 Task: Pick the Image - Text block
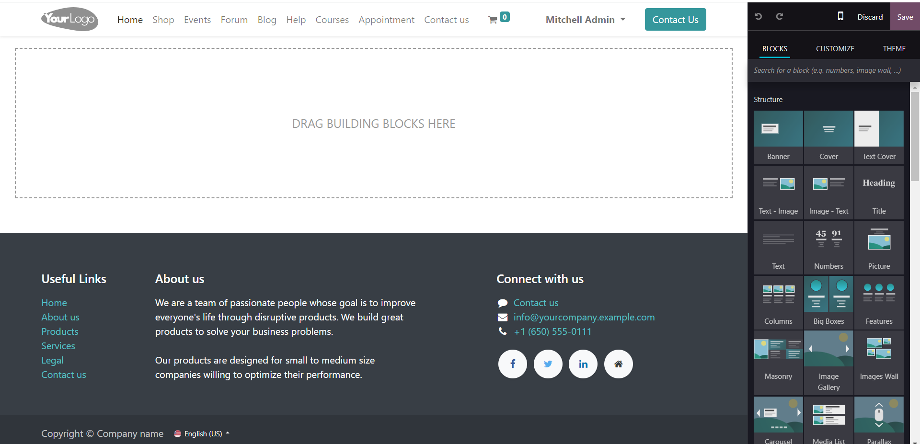coord(828,191)
